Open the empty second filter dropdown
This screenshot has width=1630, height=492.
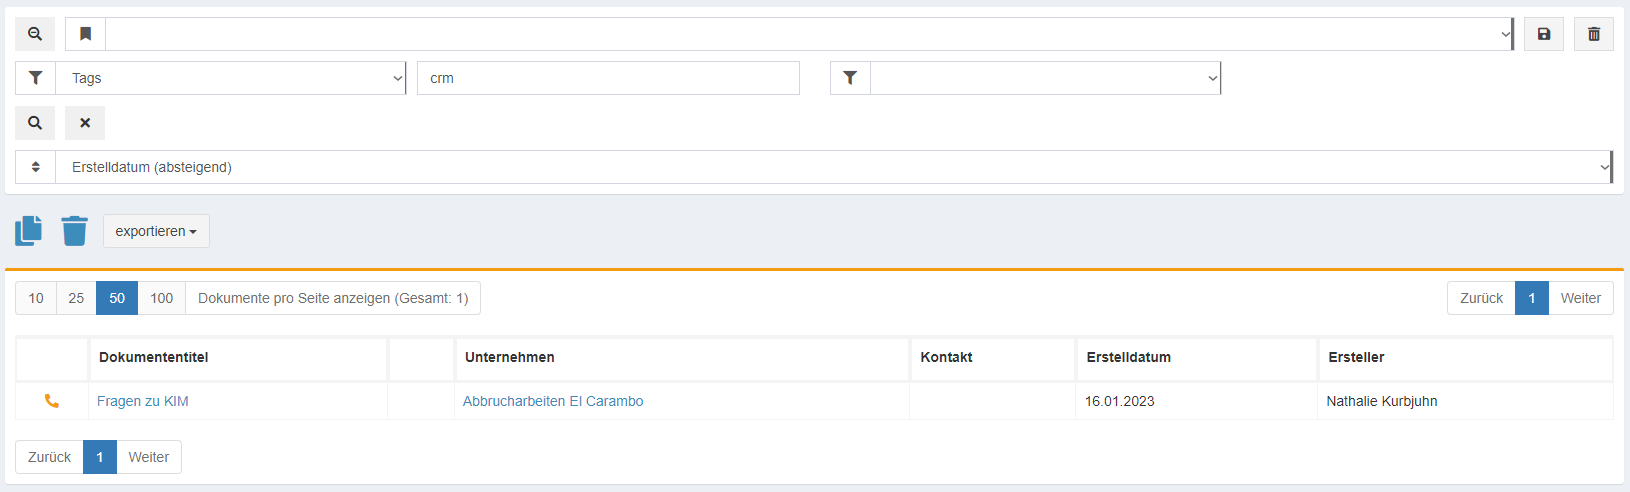[1045, 78]
